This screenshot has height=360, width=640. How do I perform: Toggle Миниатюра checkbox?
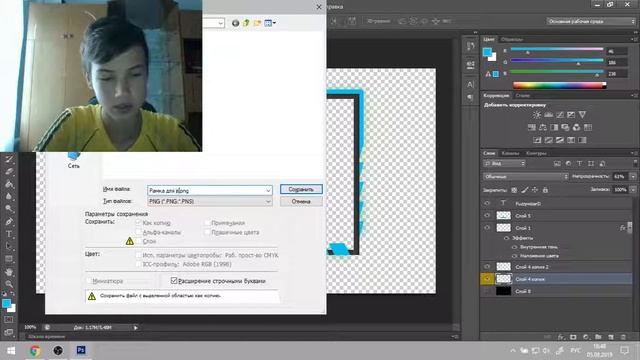[89, 281]
